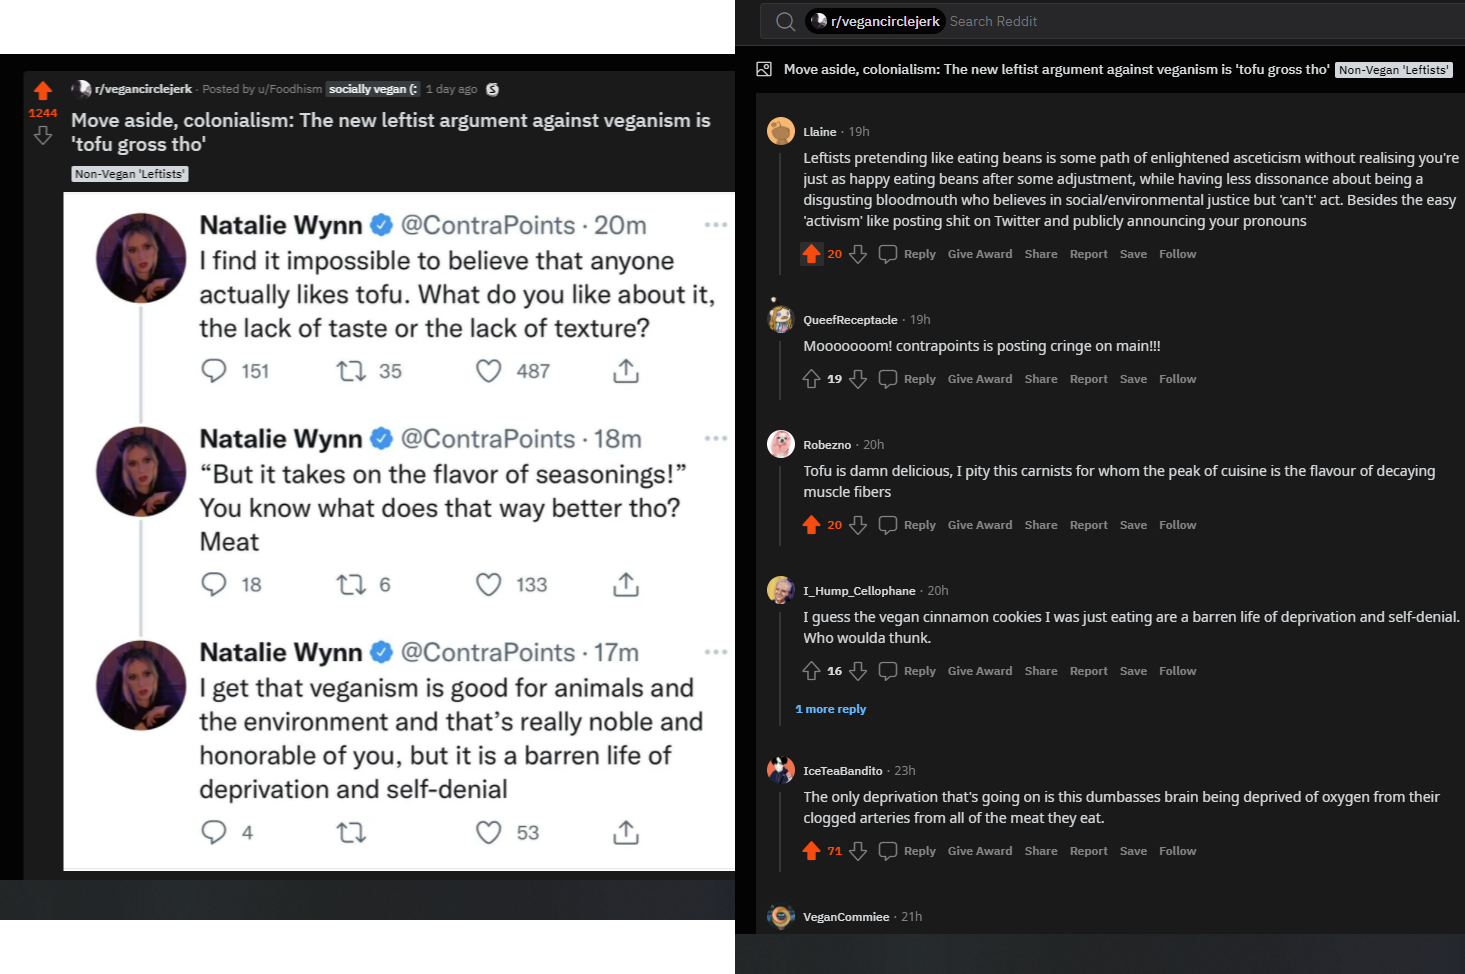Viewport: 1465px width, 974px height.
Task: Click the @ContraPoints handle on the 18m tweet
Action: tap(488, 438)
